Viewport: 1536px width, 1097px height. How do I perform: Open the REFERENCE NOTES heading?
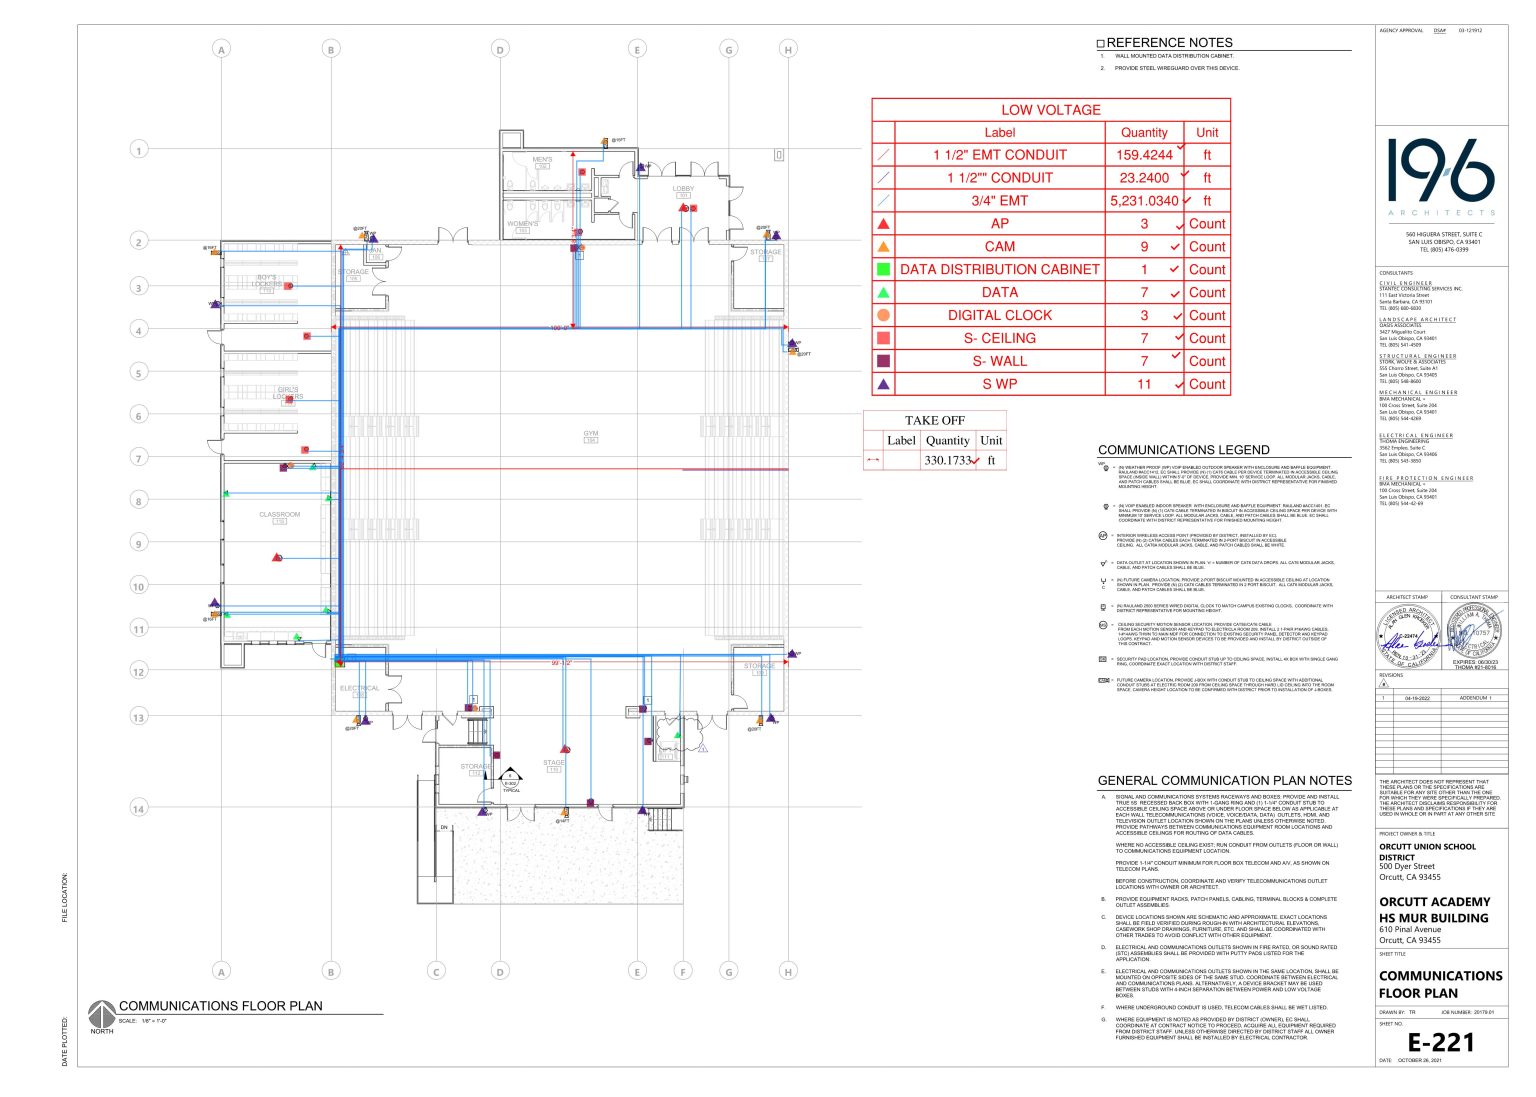(1165, 42)
